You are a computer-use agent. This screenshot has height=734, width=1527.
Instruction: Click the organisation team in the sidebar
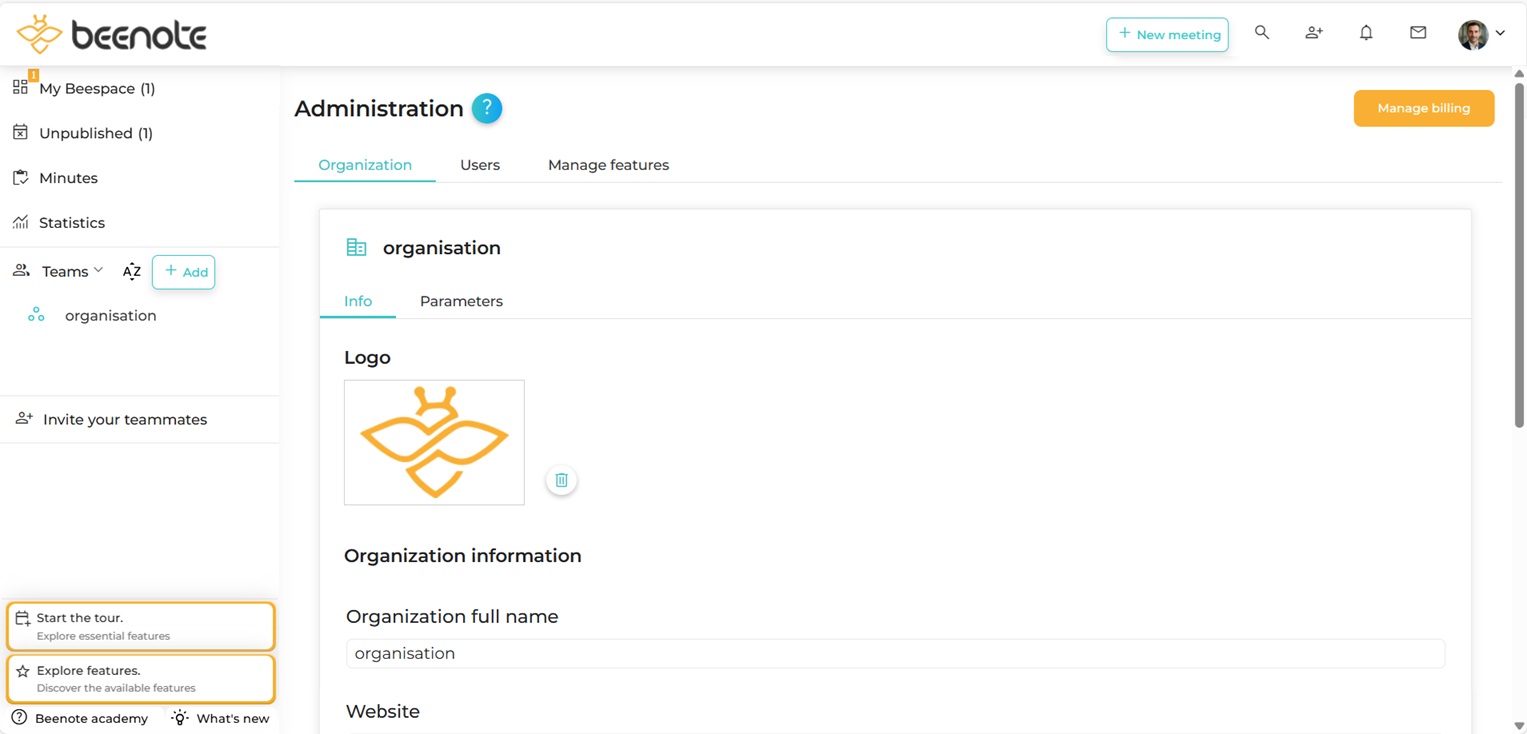point(110,315)
